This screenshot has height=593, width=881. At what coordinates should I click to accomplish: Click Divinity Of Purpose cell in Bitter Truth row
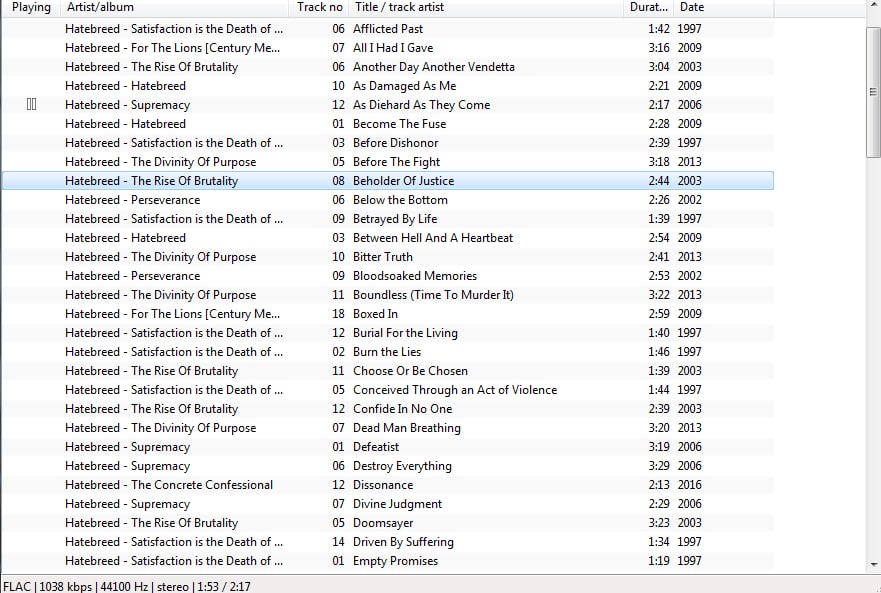click(x=160, y=257)
